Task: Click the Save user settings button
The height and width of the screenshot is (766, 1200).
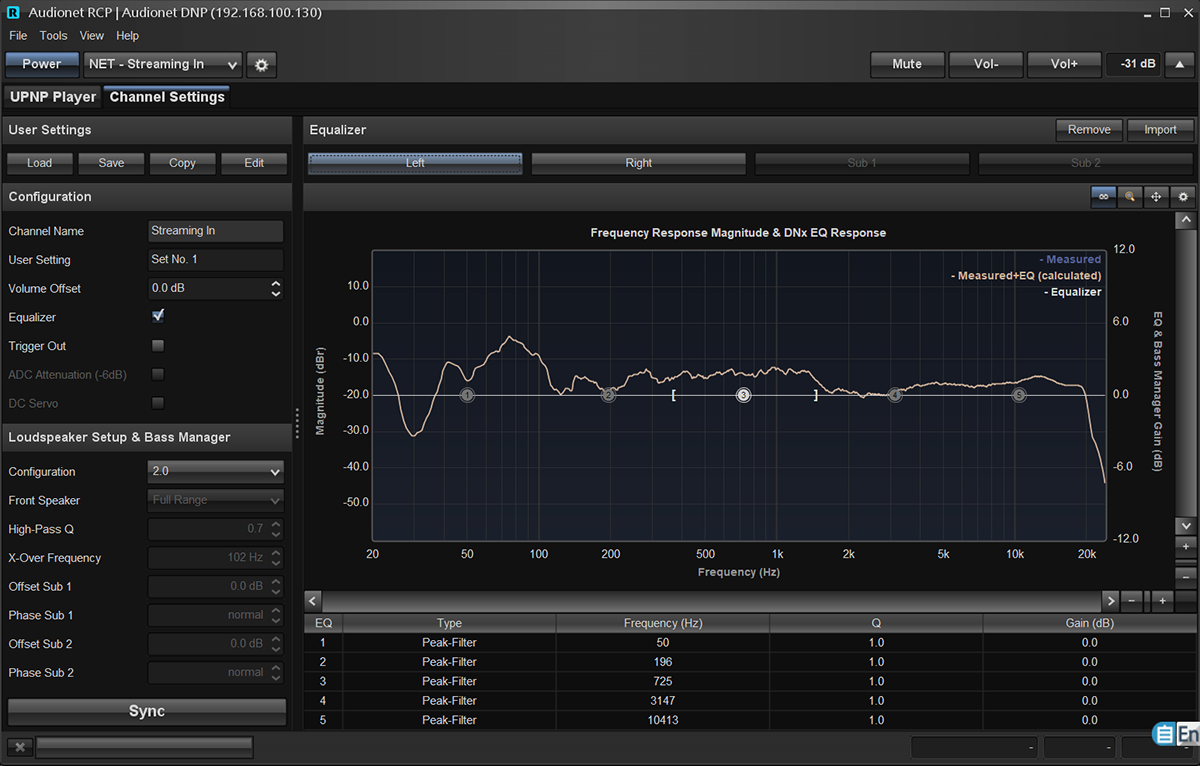Action: pos(111,163)
